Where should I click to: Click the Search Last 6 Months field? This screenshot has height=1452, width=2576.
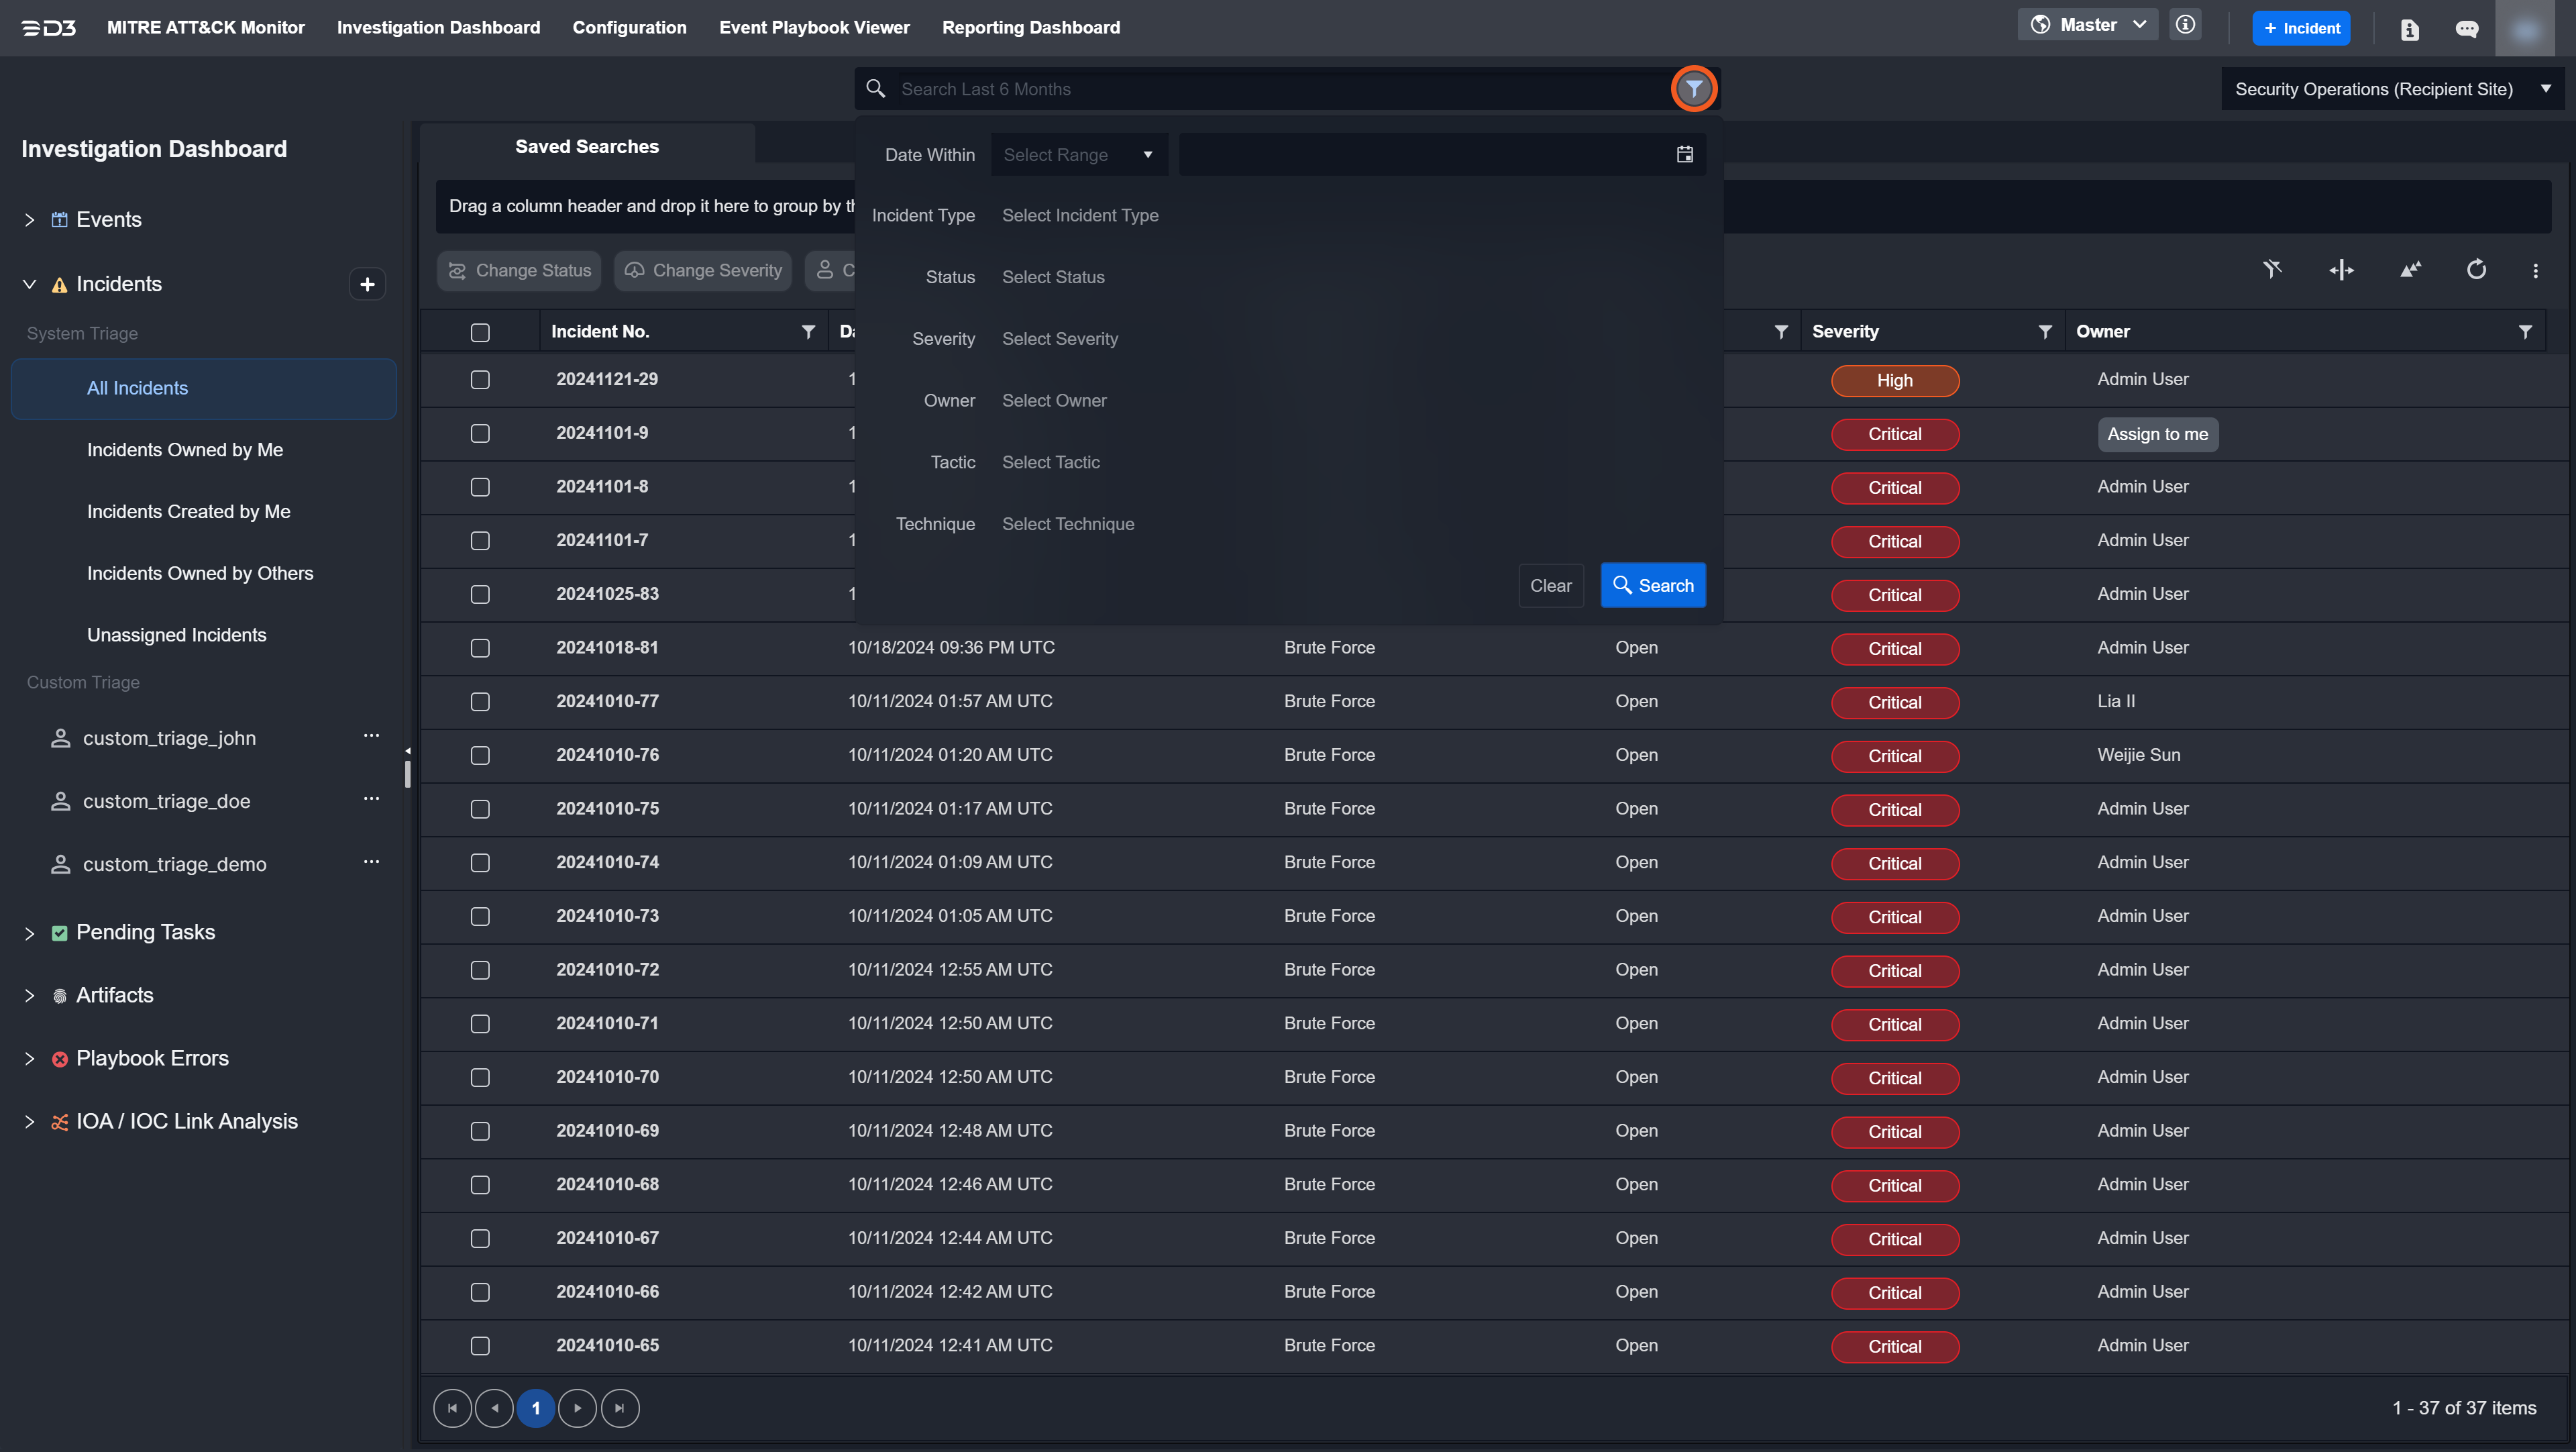pos(1270,89)
